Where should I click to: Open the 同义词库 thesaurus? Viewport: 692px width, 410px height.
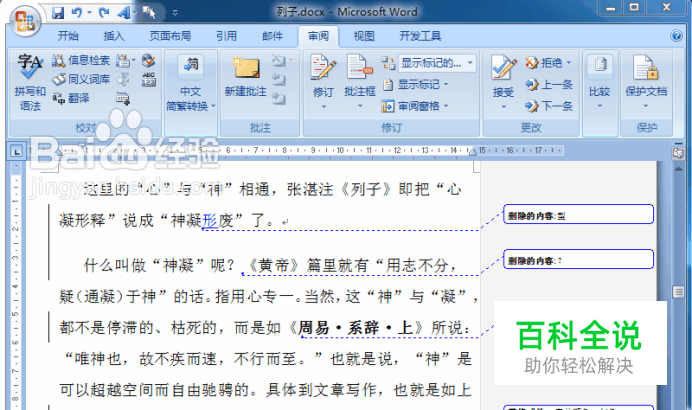81,79
